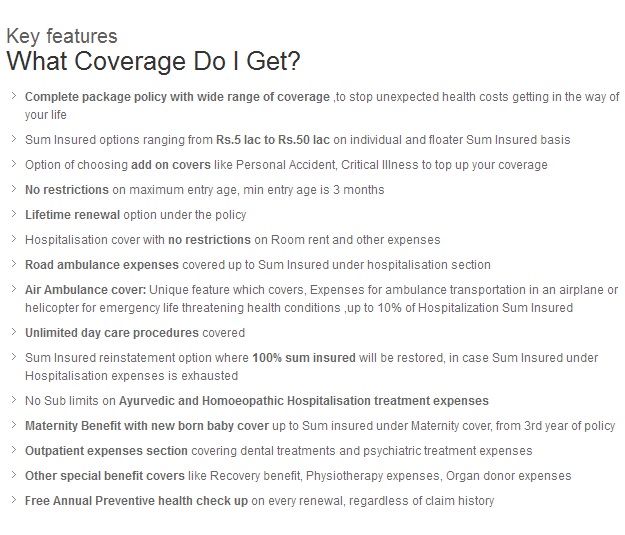Click the chevron bullet next to Free Annual Preventive
Viewport: 625px width, 535px height.
[14, 500]
